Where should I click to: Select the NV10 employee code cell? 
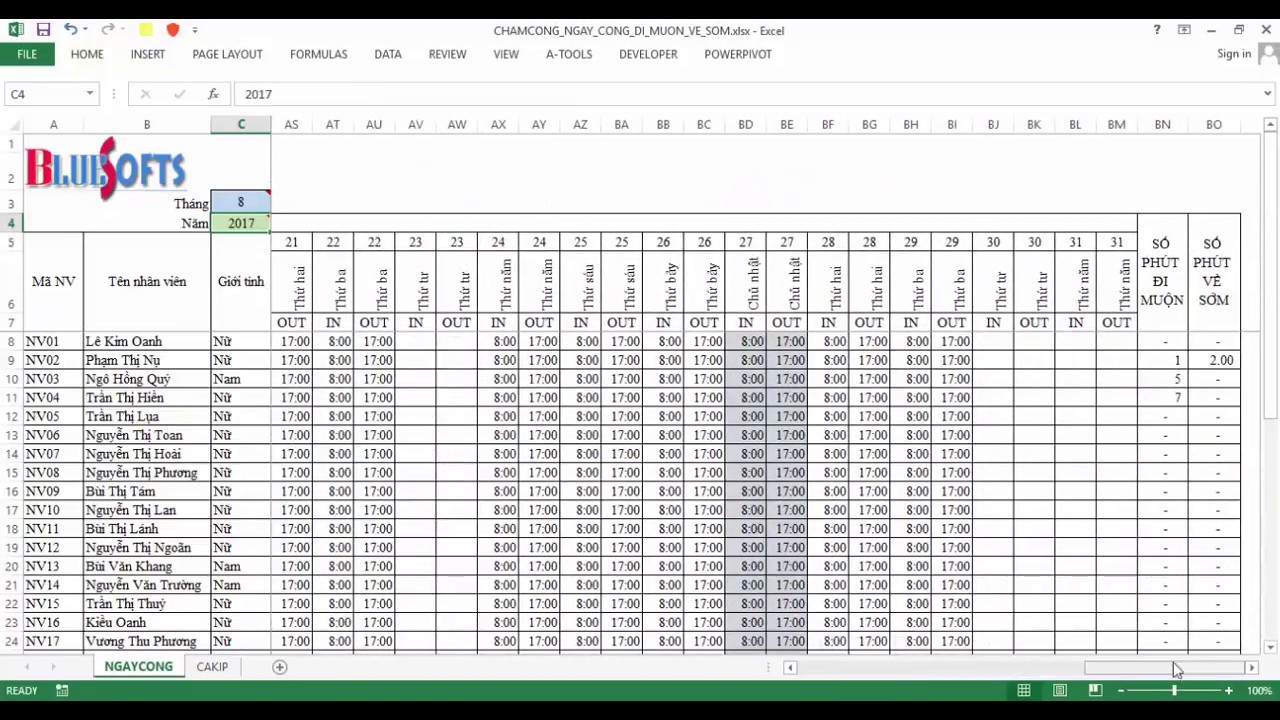tap(53, 510)
